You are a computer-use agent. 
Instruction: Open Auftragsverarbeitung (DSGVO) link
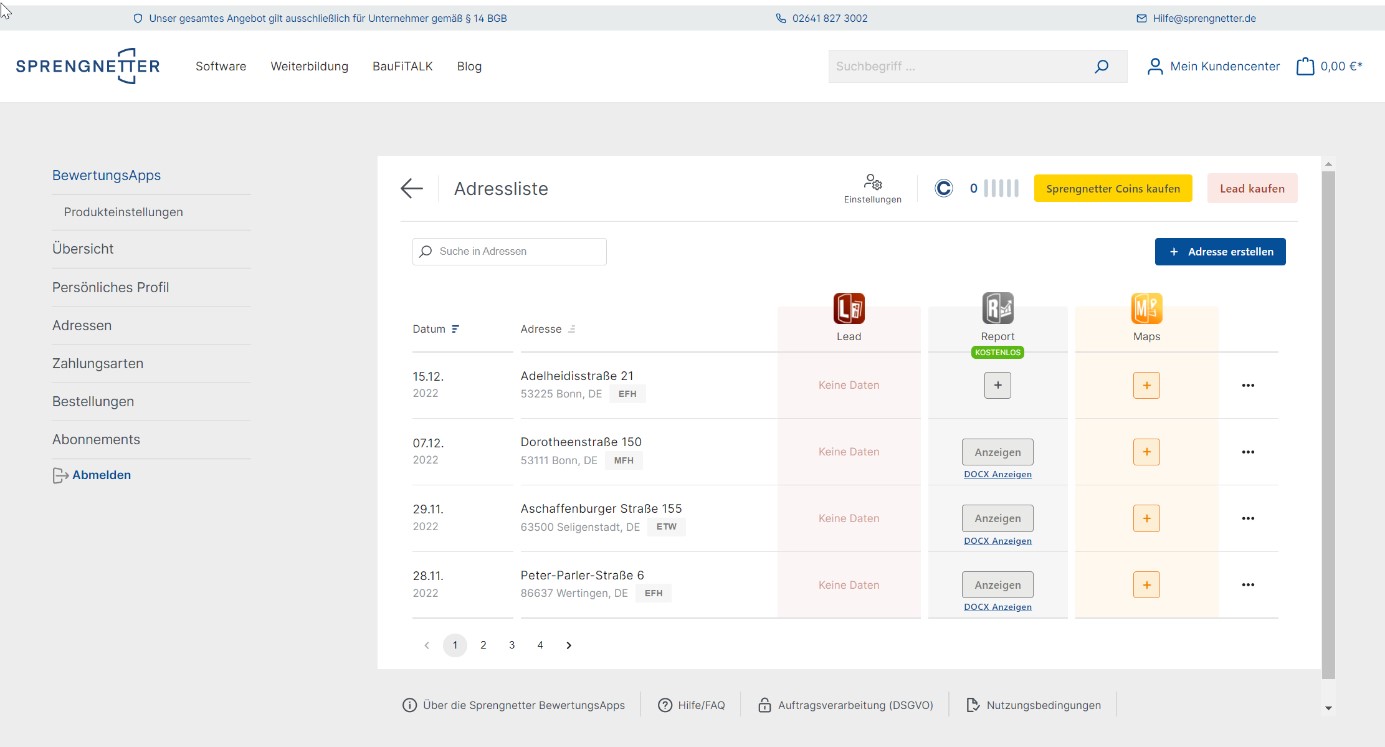846,705
